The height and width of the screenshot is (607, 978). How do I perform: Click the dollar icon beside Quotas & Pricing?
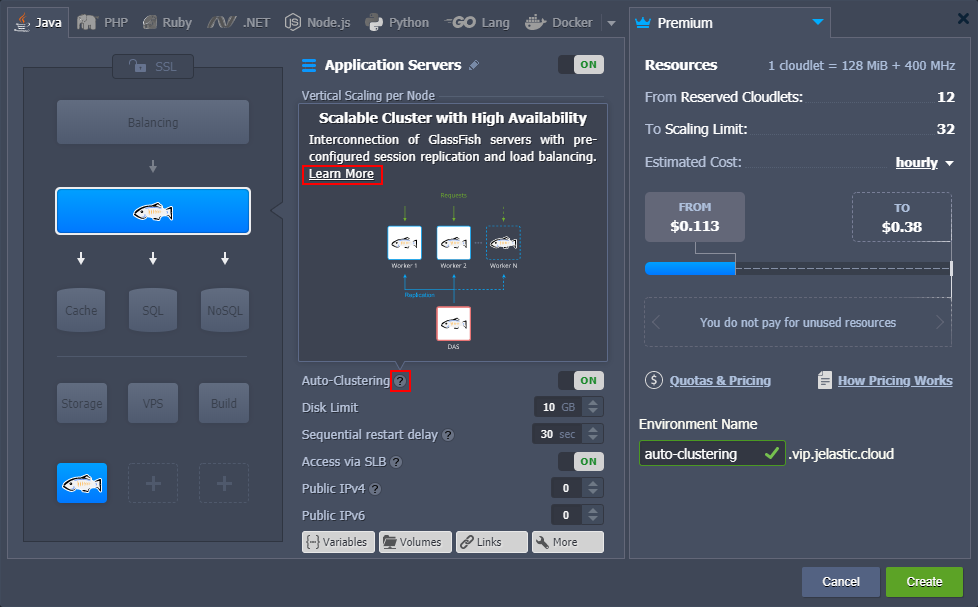[654, 380]
